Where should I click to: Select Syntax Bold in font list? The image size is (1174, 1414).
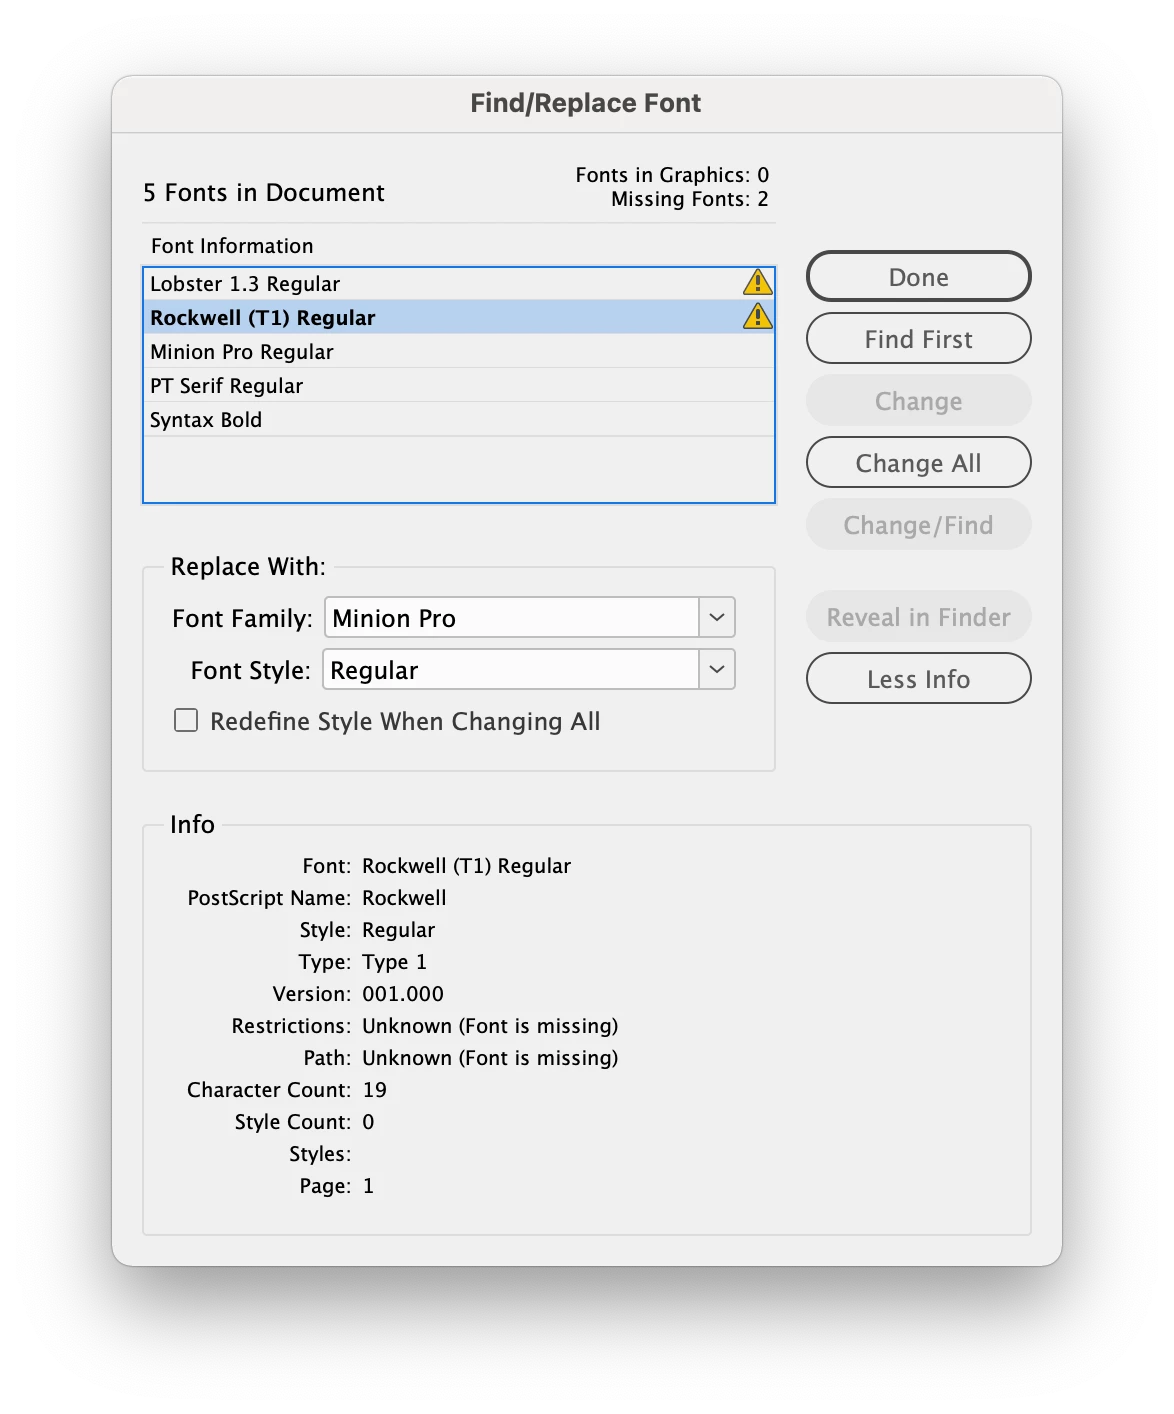tap(459, 419)
